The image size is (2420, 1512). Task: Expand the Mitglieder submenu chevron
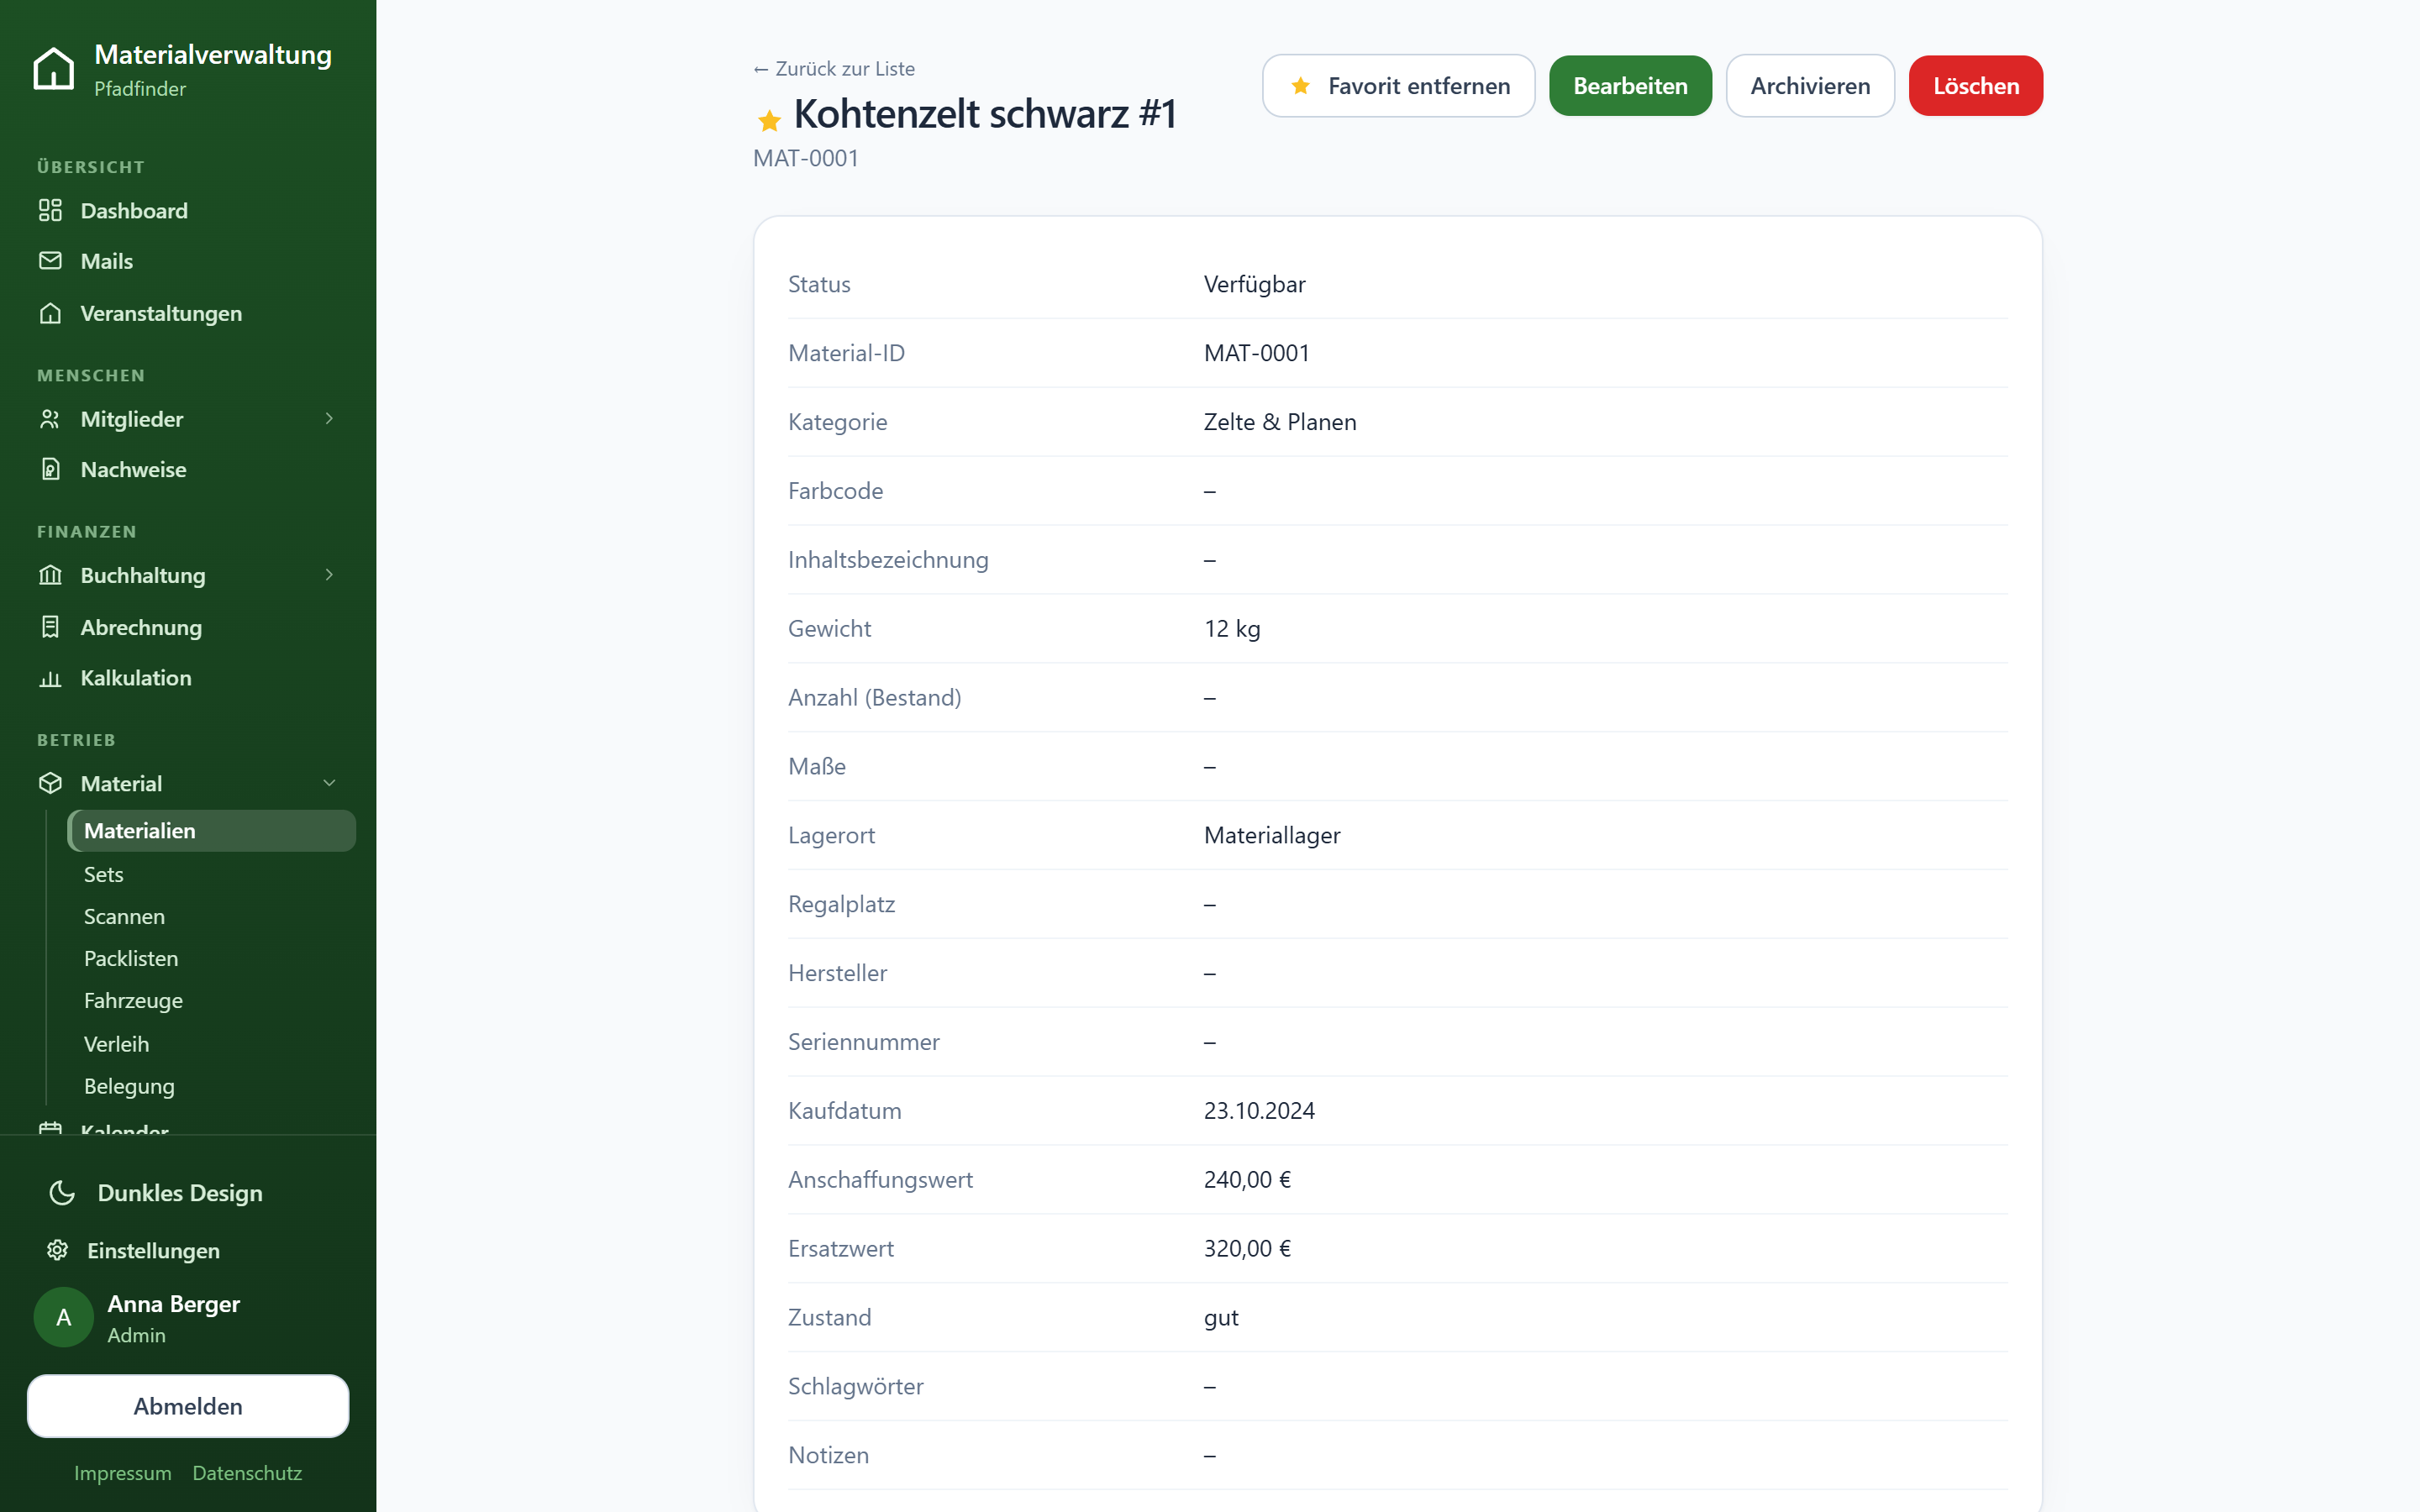(x=329, y=419)
